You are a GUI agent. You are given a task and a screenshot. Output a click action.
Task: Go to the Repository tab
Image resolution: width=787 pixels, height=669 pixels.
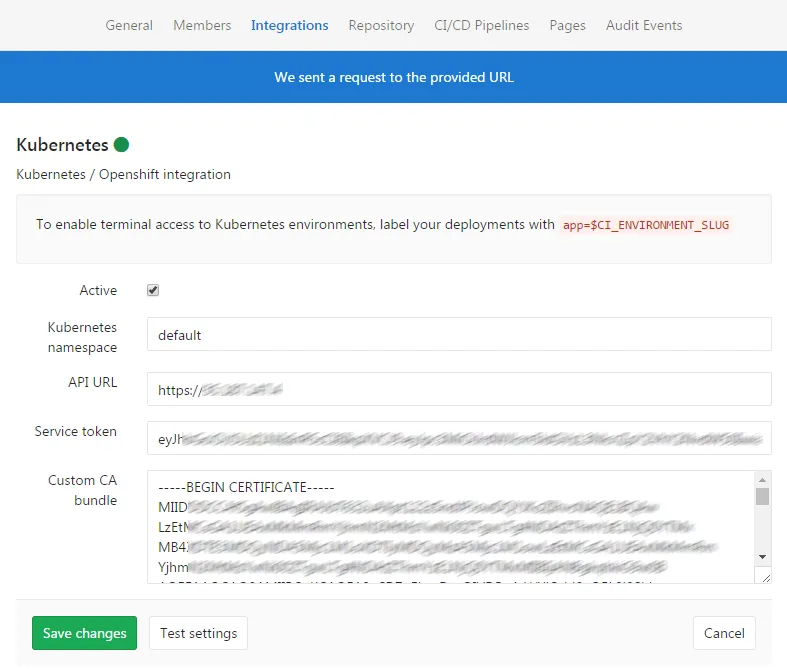click(x=381, y=25)
